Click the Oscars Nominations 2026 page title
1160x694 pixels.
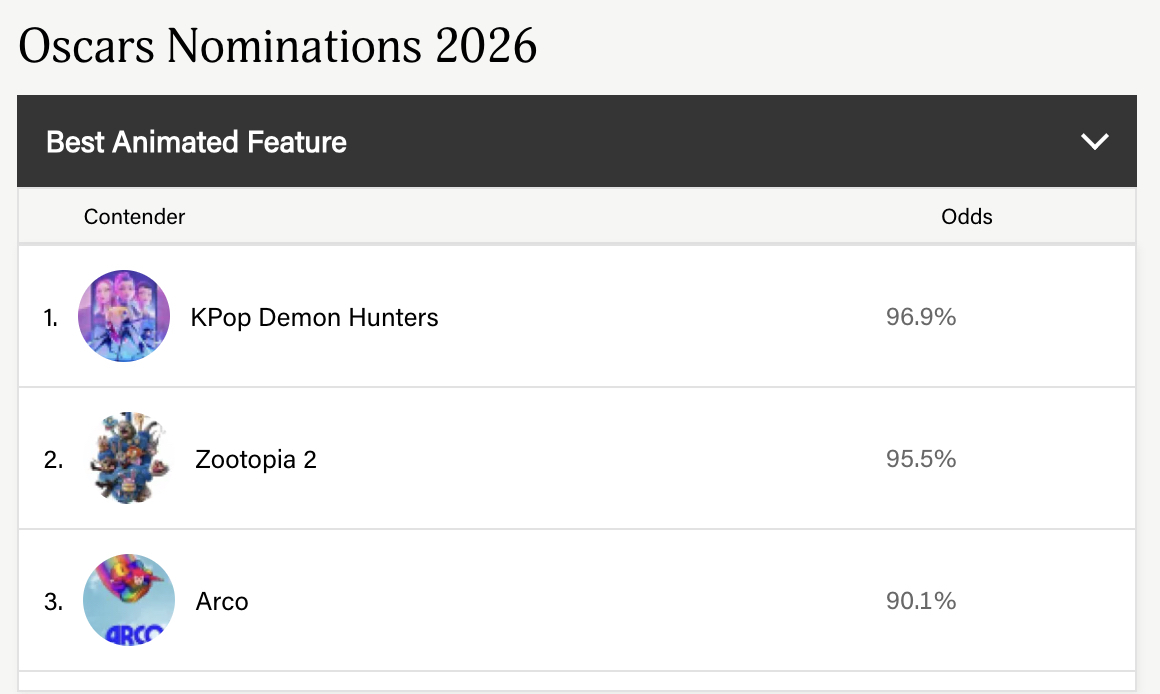[x=278, y=46]
